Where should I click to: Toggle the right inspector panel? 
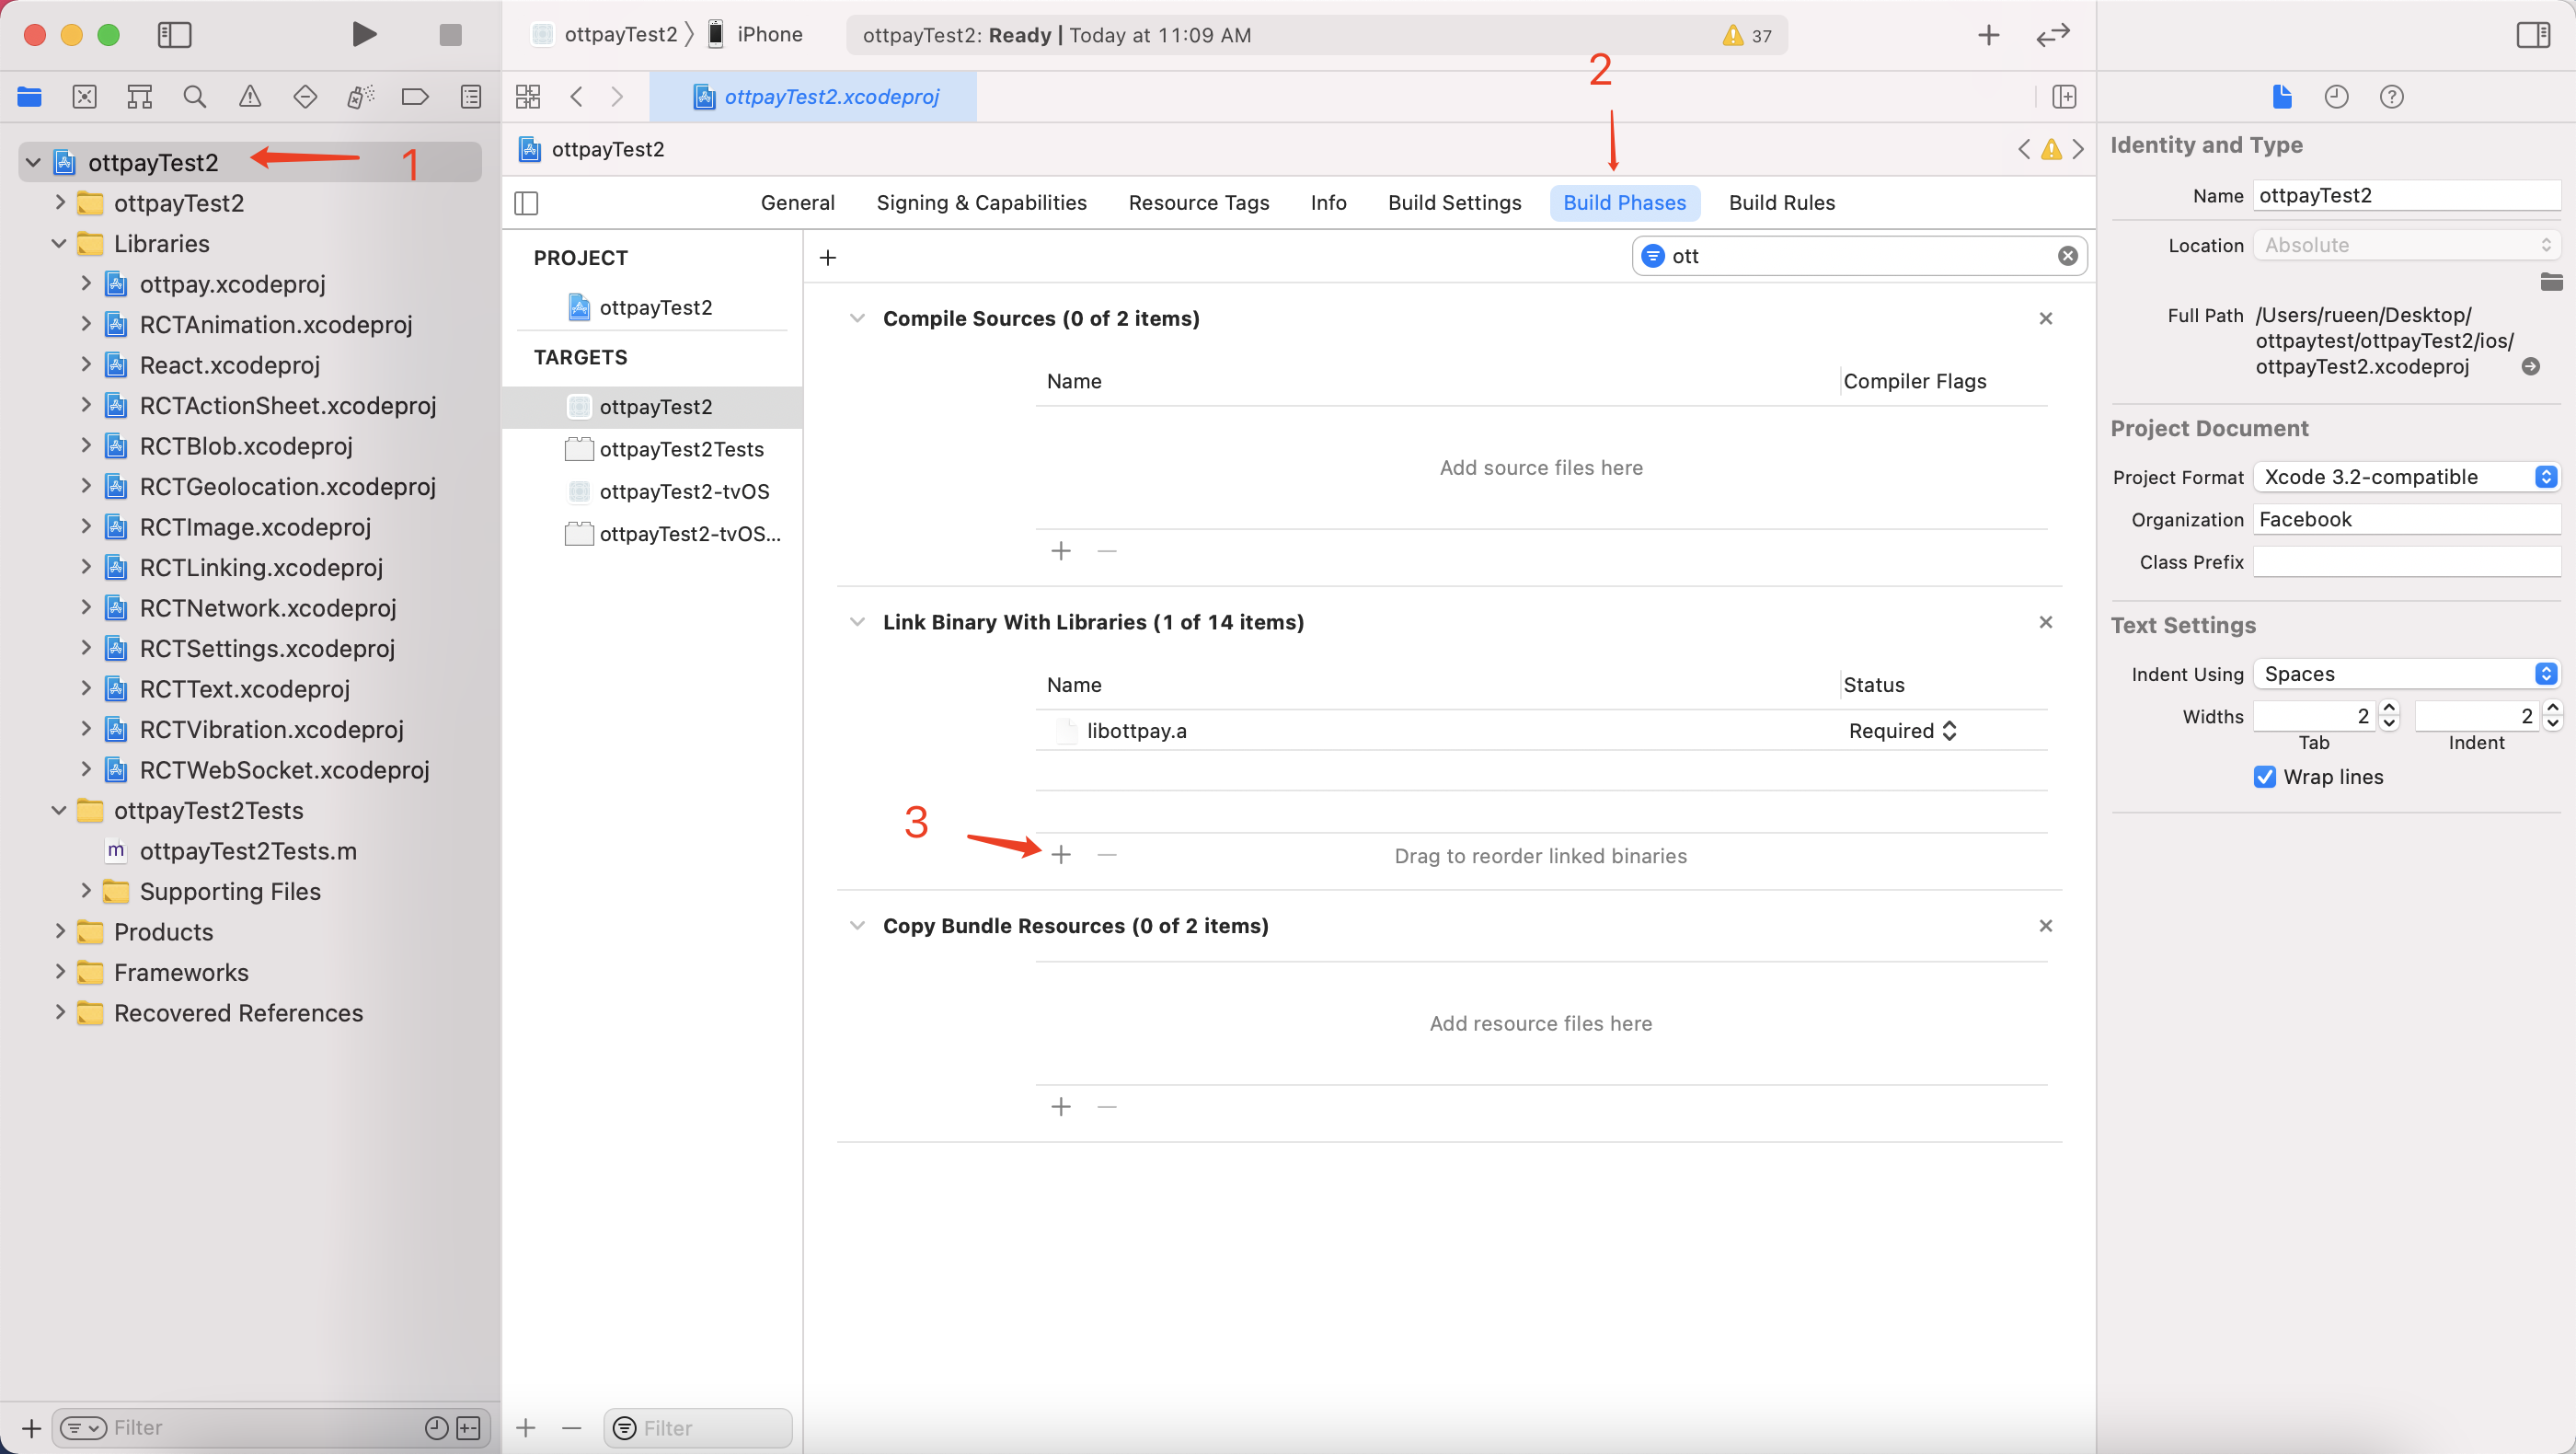[2532, 35]
